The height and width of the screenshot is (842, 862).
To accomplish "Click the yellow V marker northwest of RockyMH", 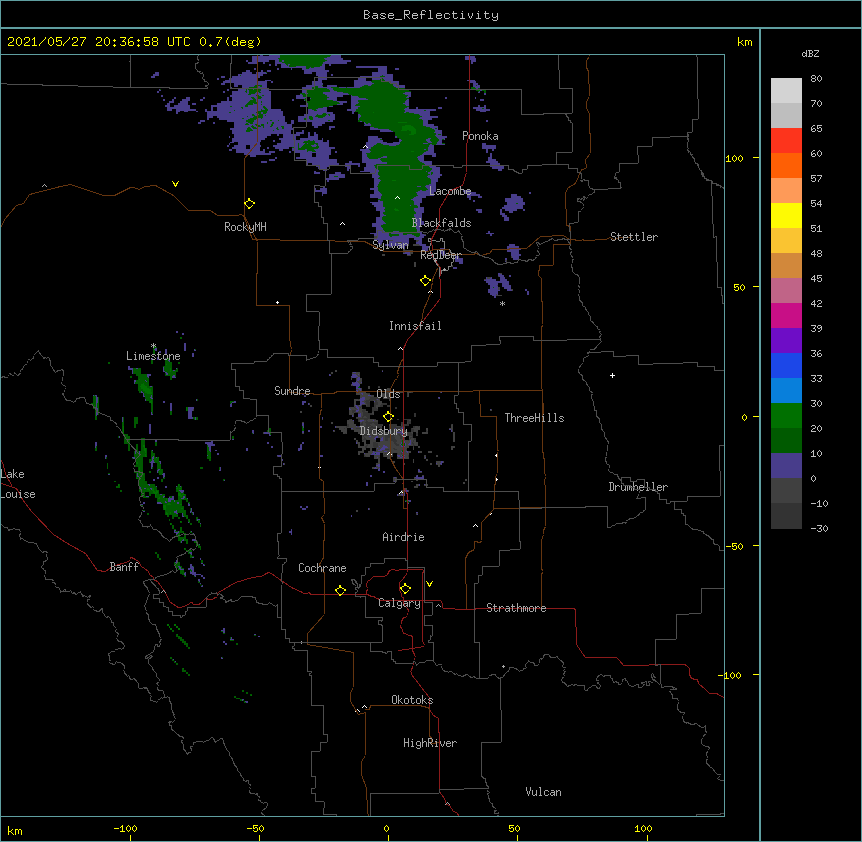I will pos(175,184).
